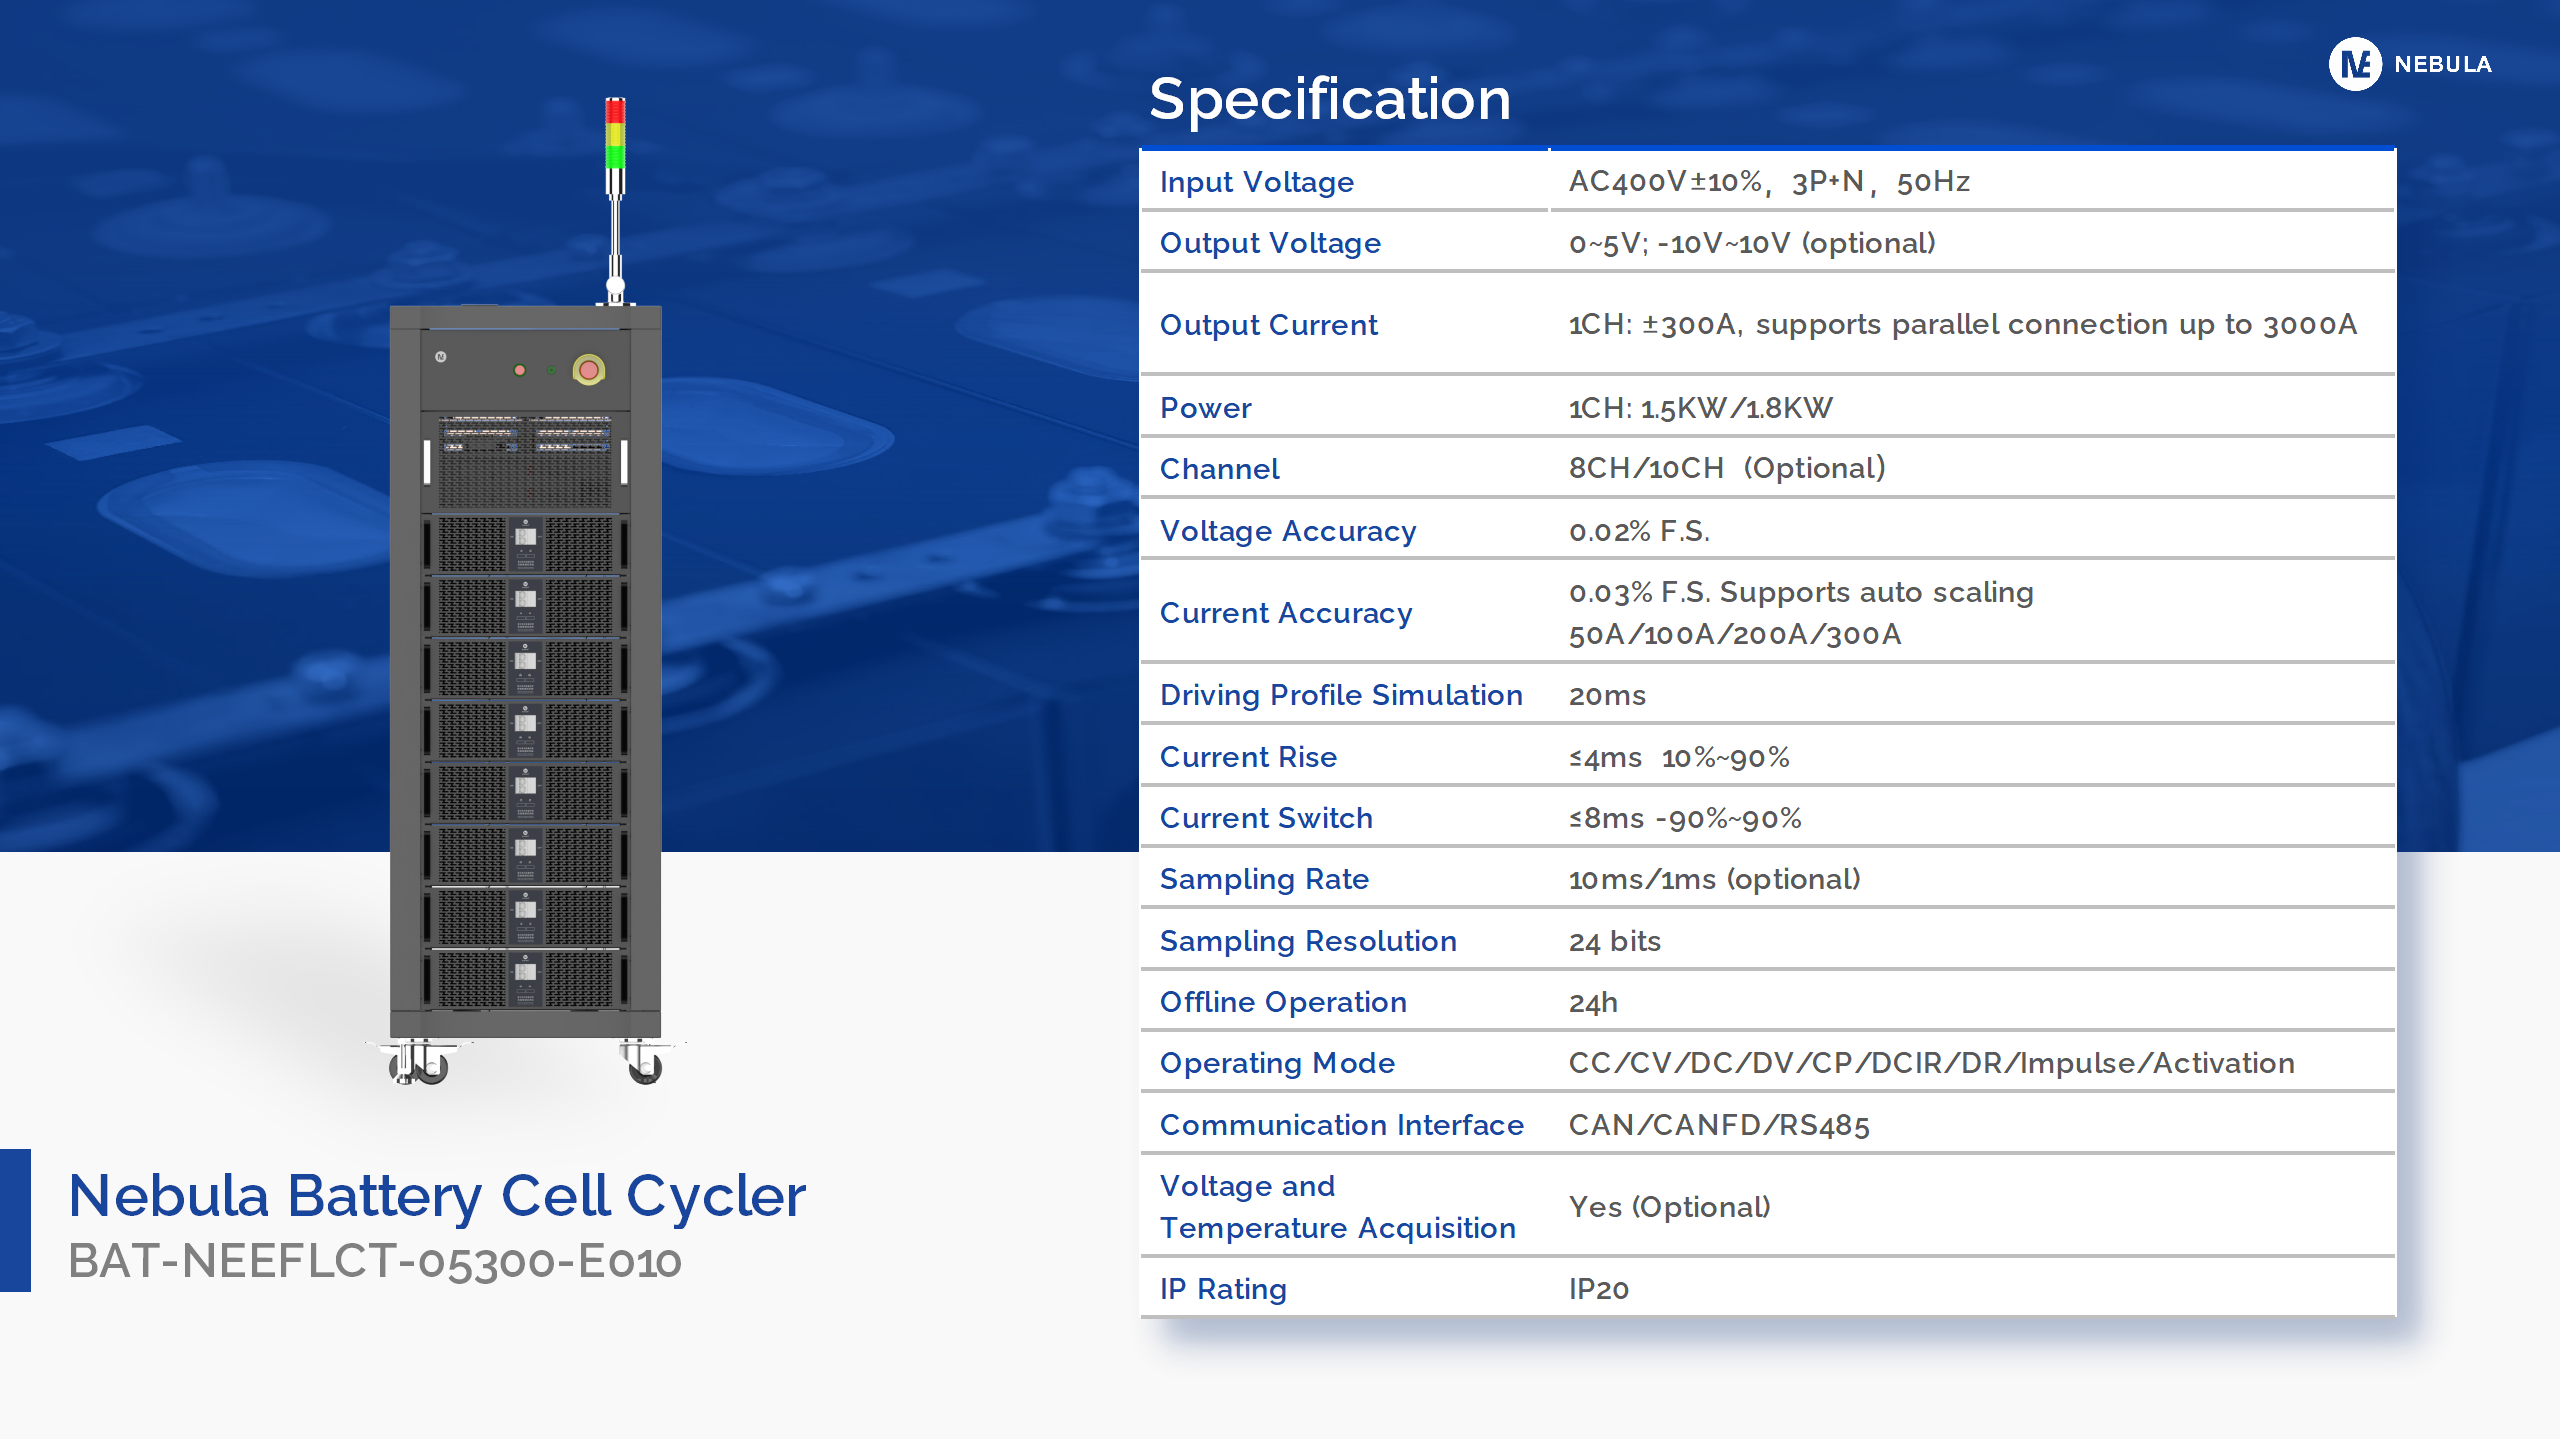Select the Current Rise label

coord(1248,757)
